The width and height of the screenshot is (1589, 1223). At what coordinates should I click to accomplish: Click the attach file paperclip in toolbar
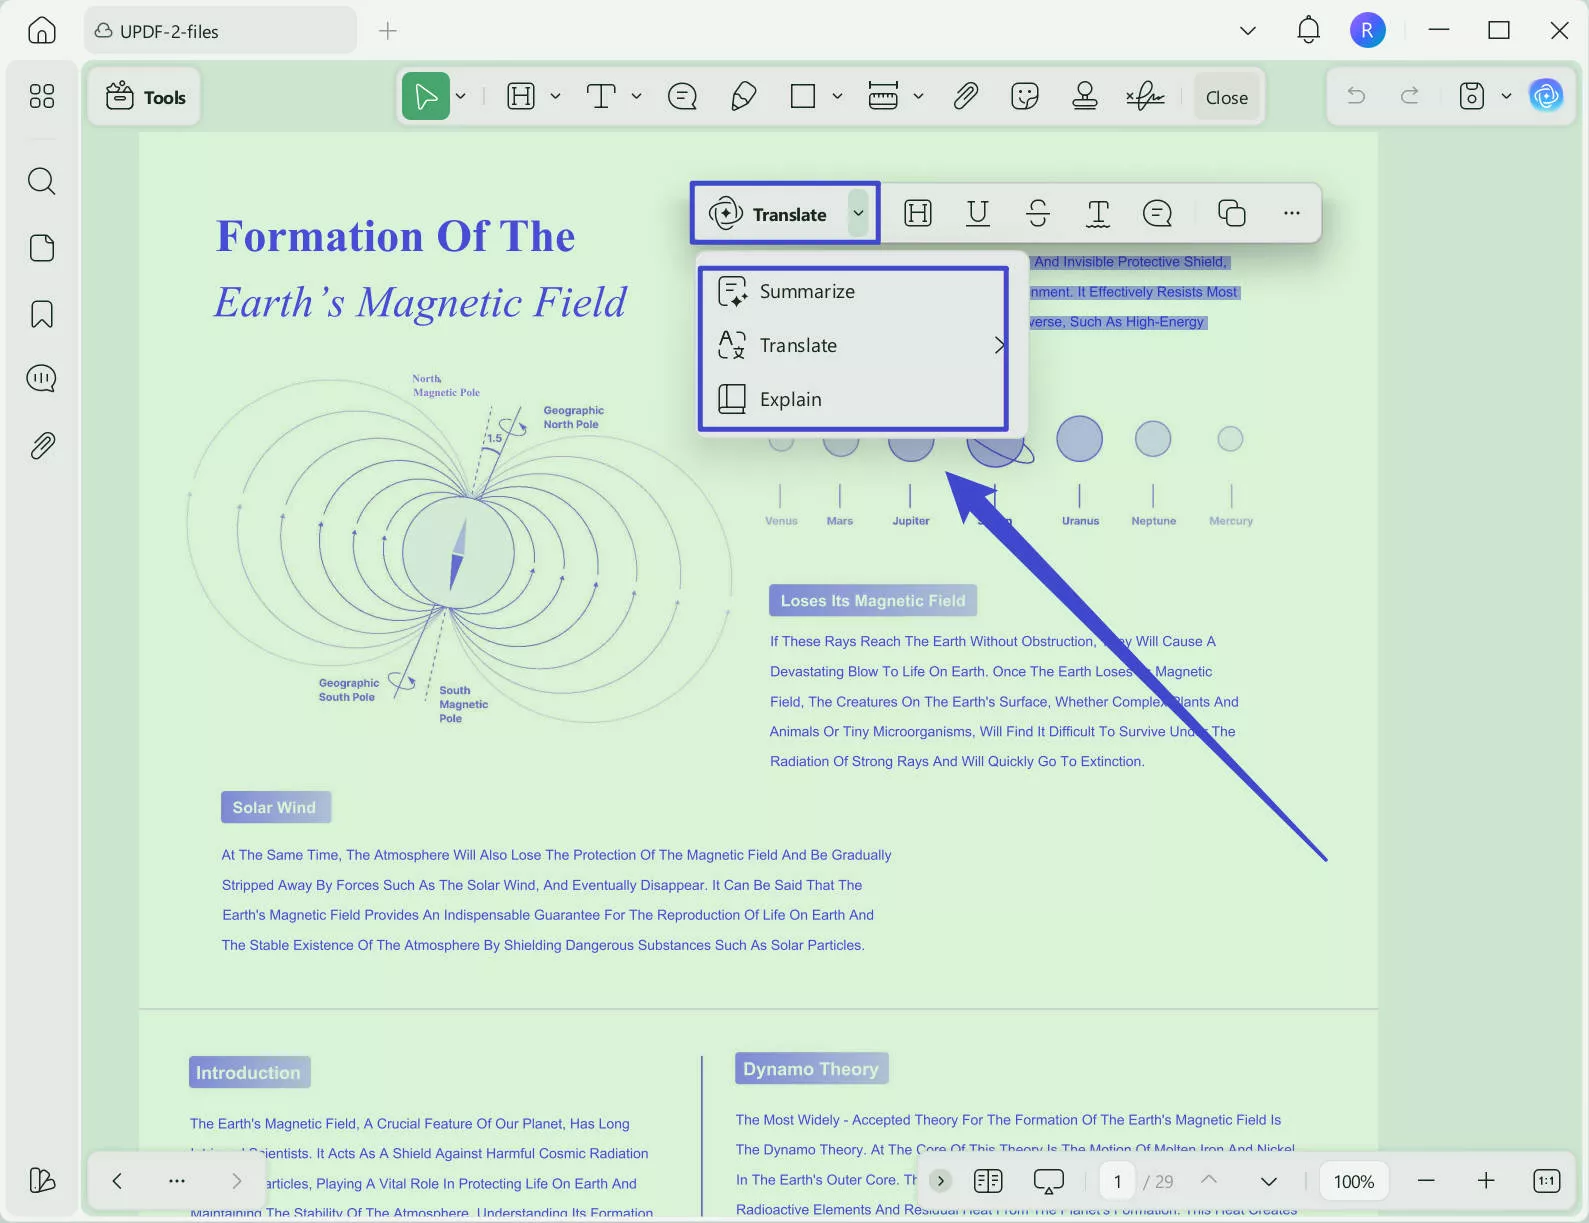coord(965,97)
